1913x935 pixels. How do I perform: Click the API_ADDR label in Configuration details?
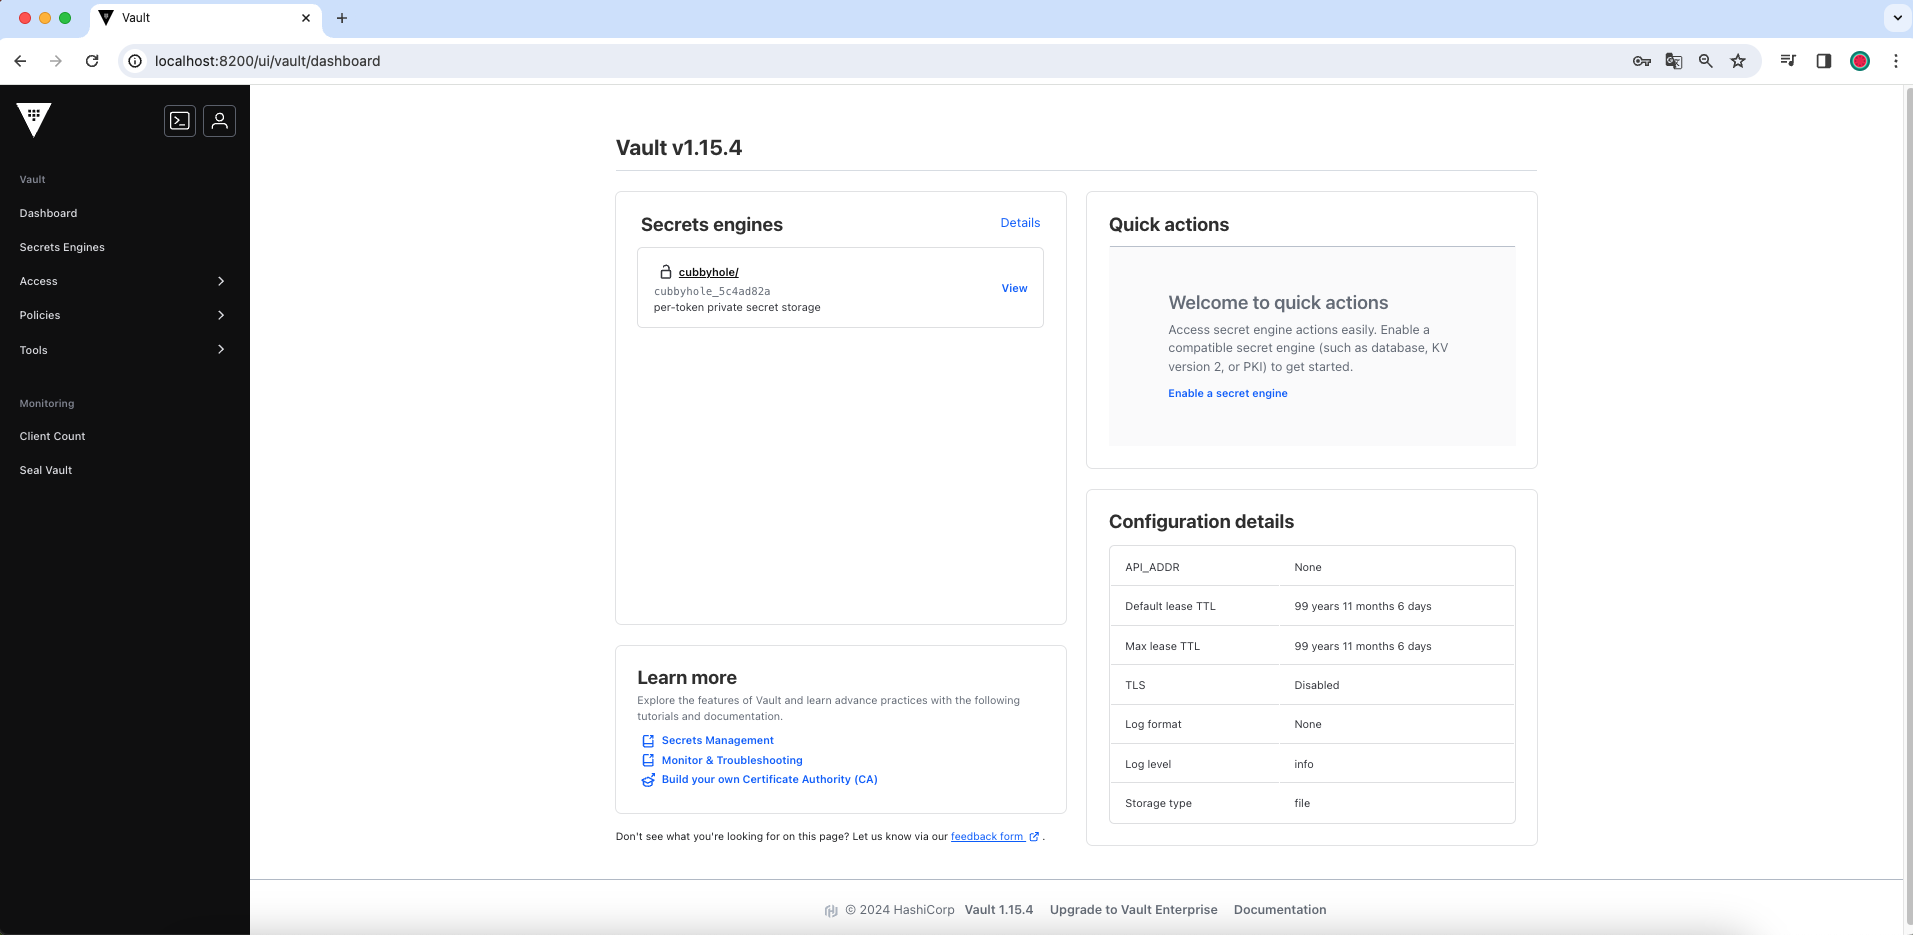[x=1152, y=567]
